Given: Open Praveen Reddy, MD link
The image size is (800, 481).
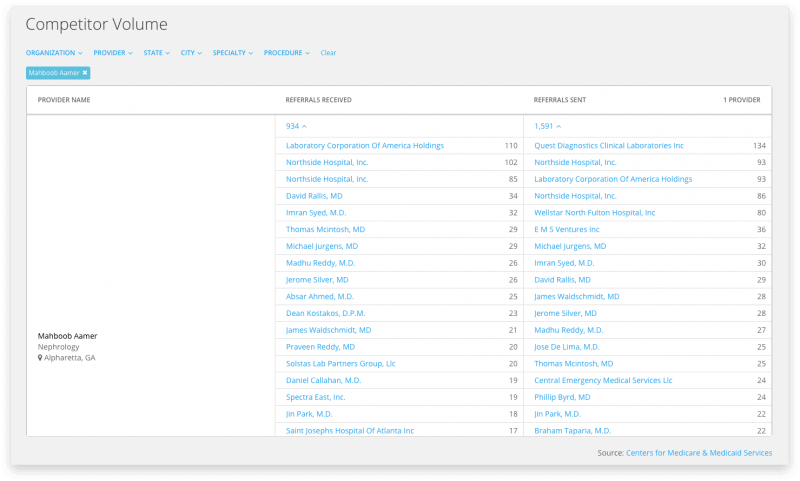Looking at the screenshot, I should (320, 347).
